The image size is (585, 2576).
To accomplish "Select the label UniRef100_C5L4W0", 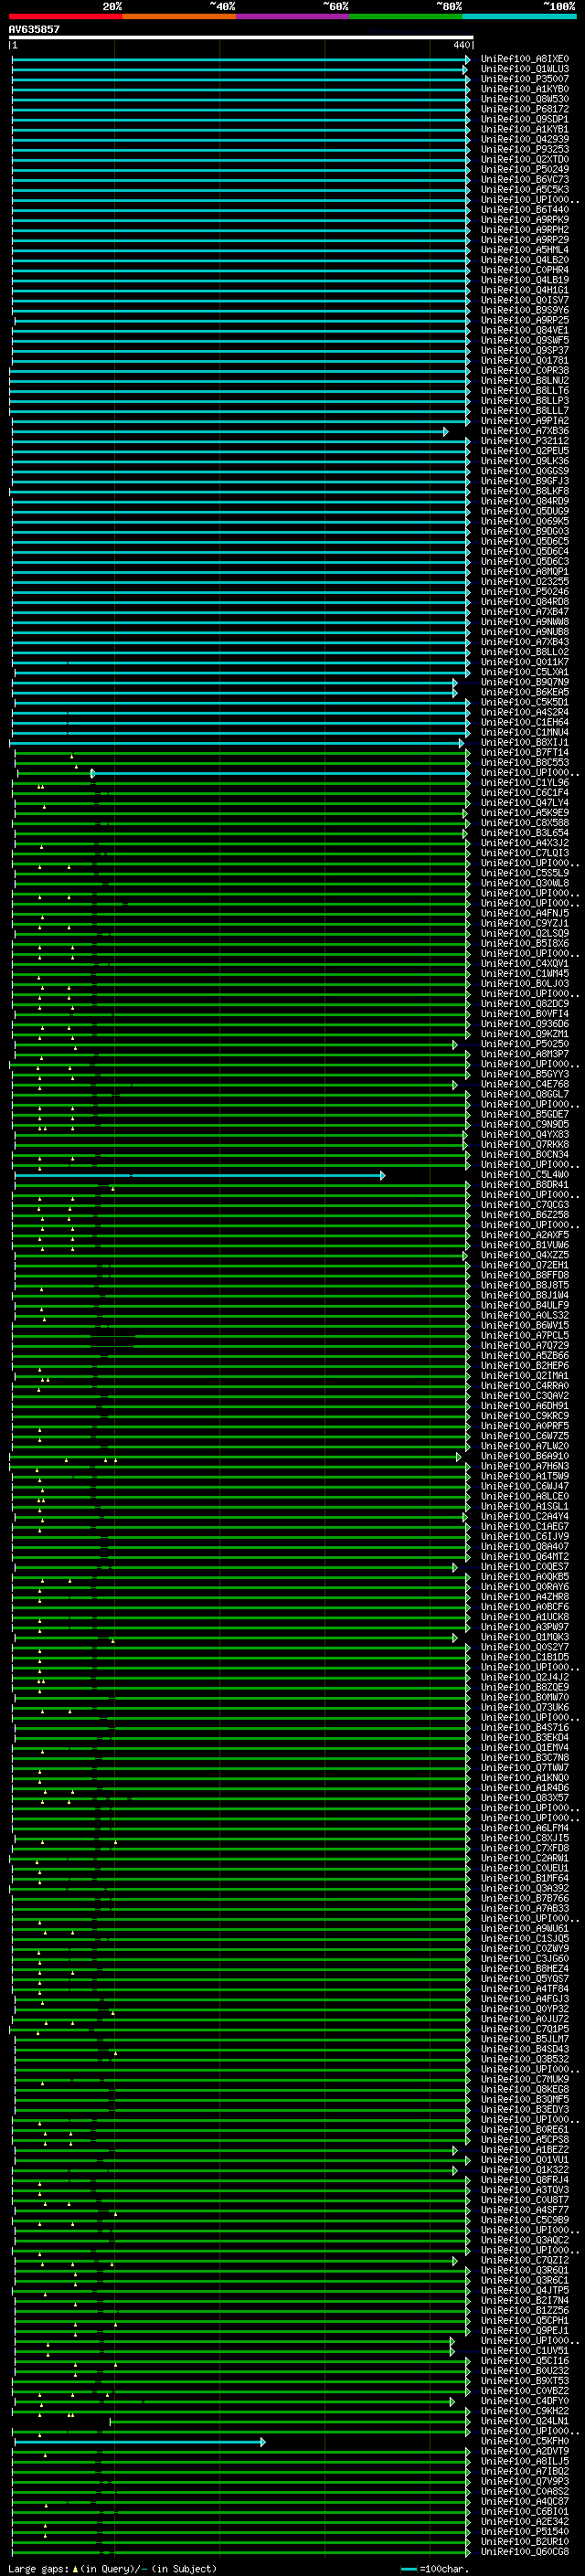I will click(x=525, y=1175).
